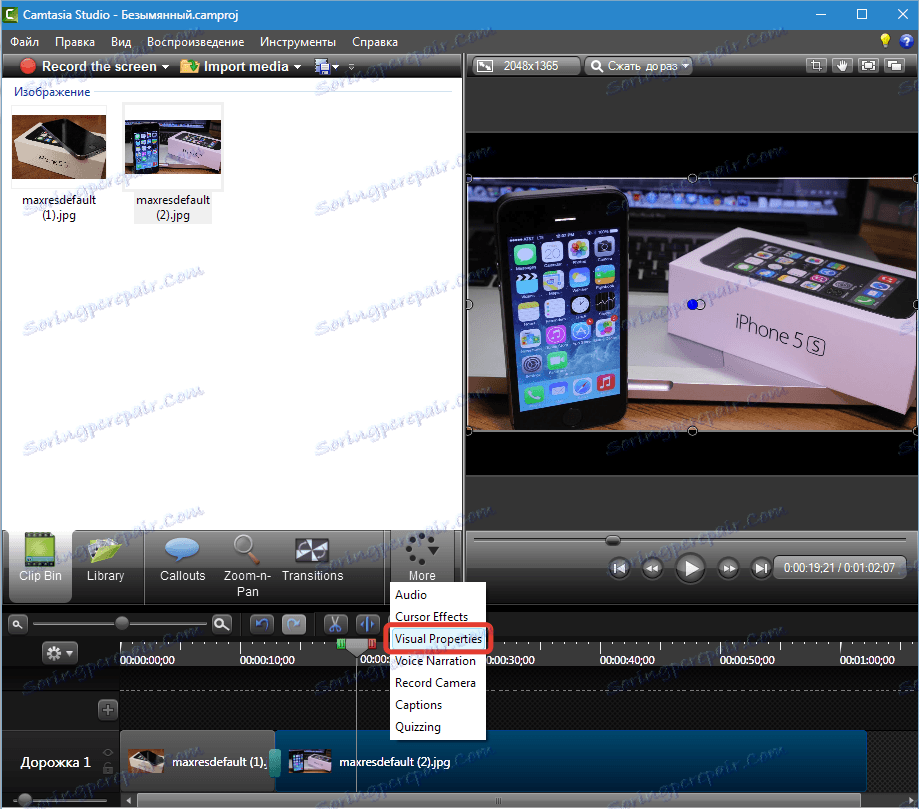Click the timeline zoom slider handle
This screenshot has height=809, width=919.
pyautogui.click(x=121, y=623)
